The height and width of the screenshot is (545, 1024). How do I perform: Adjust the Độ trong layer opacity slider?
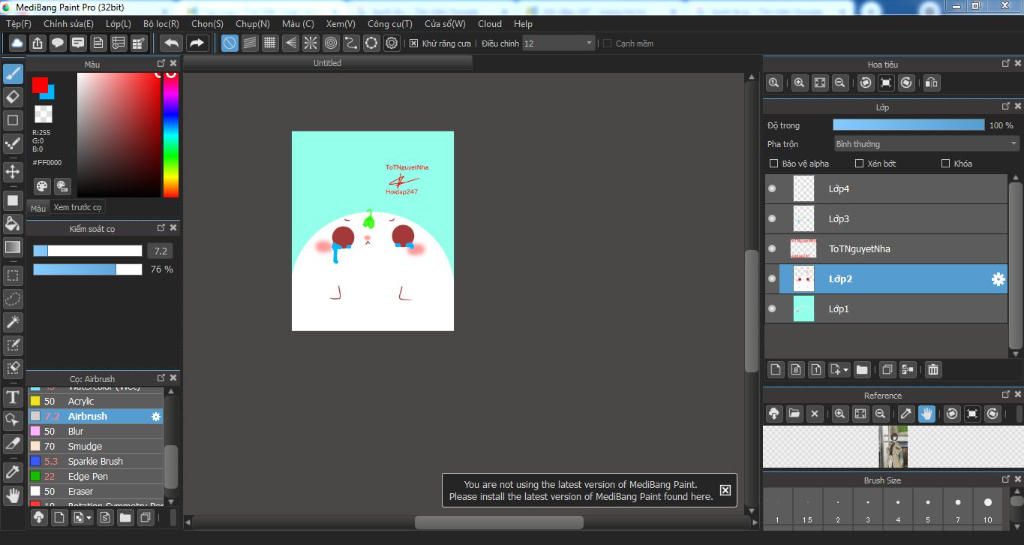pos(908,125)
